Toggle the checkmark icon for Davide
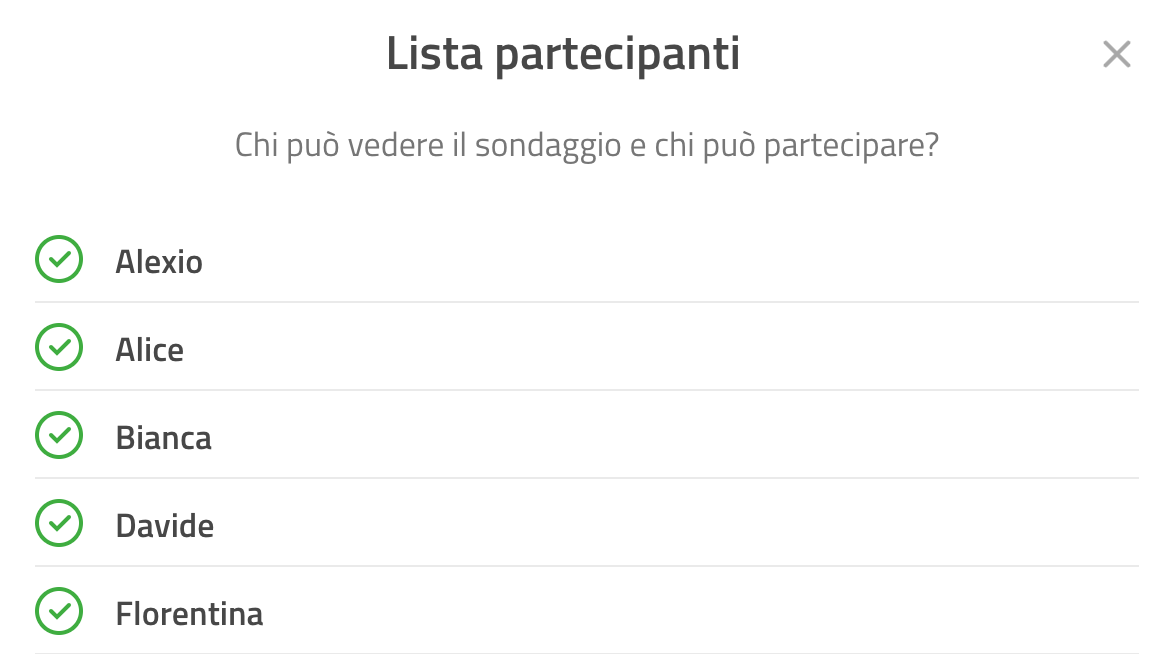This screenshot has height=654, width=1160. [x=58, y=523]
